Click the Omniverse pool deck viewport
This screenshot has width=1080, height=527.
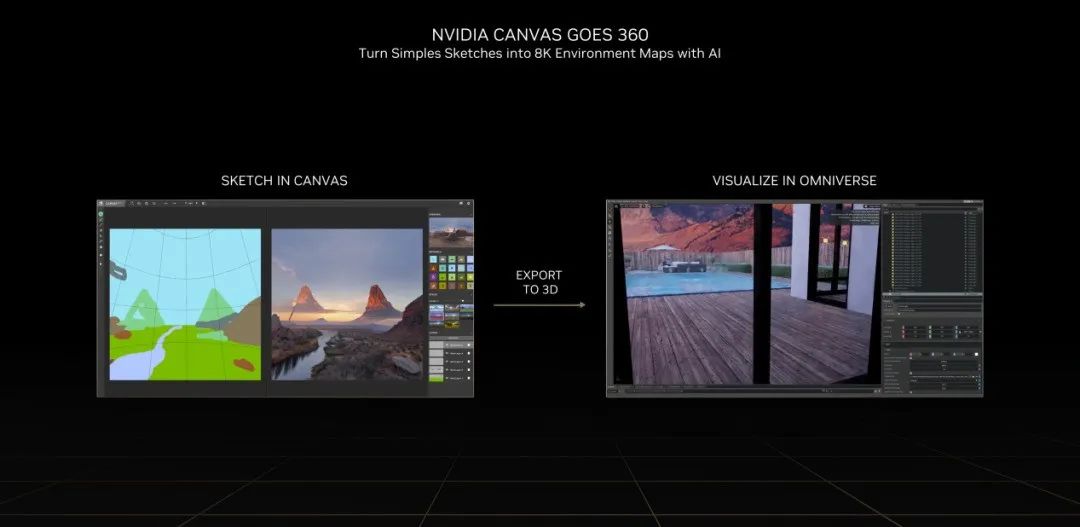point(747,295)
